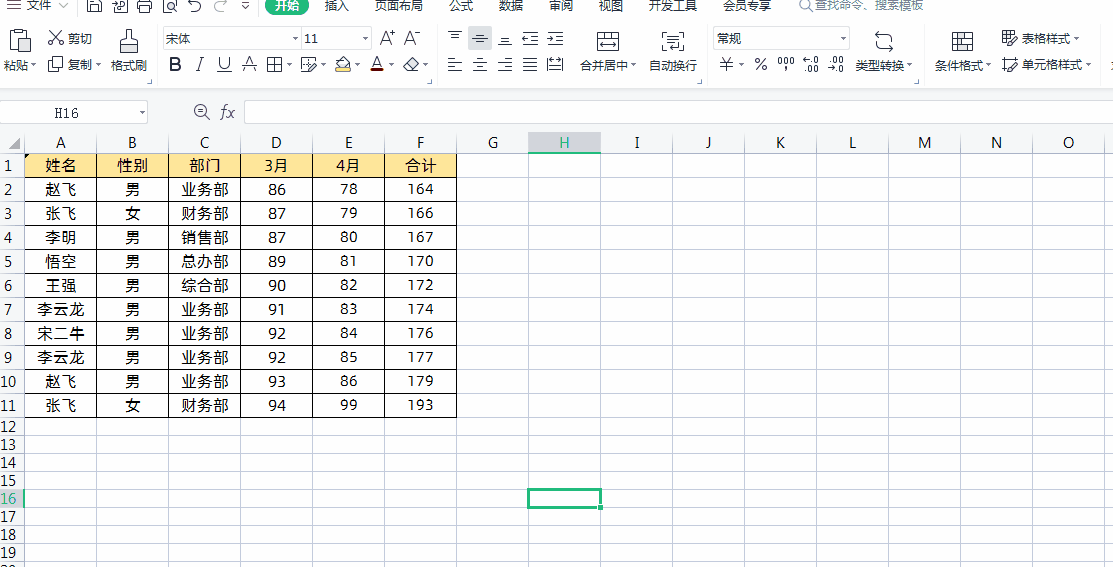Screen dimensions: 1113x567
Task: Open Print Preview icon
Action: [169, 6]
